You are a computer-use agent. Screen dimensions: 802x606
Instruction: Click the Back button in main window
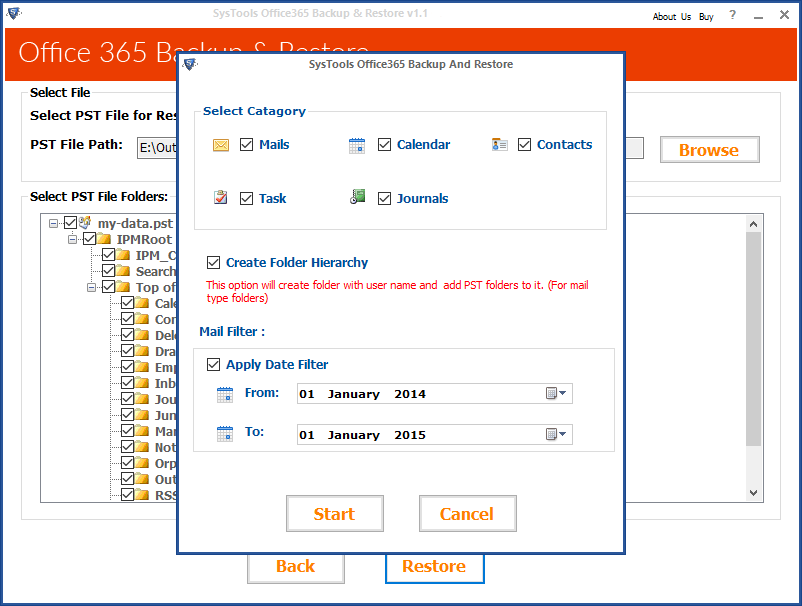point(296,567)
